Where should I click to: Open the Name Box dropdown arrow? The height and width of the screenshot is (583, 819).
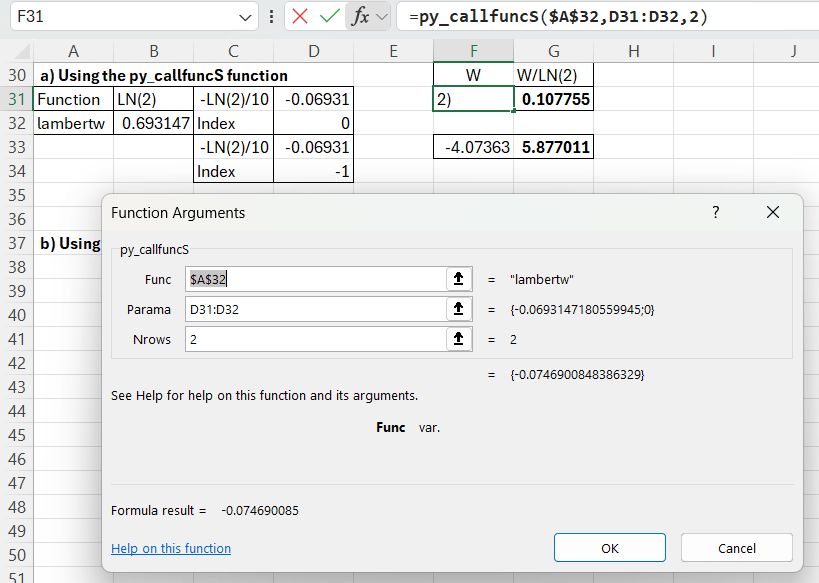point(247,17)
